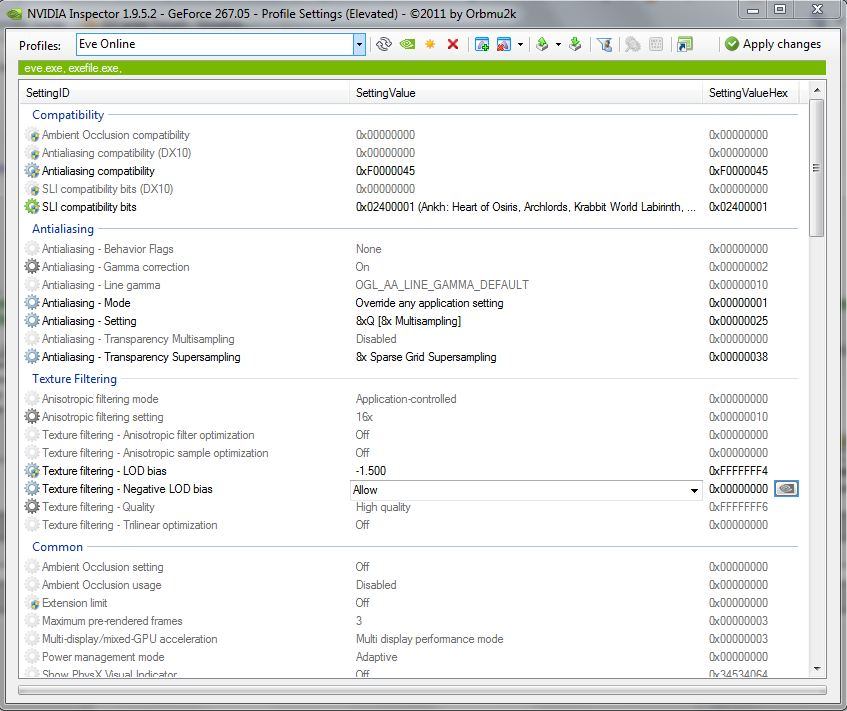Select the 'High quality' value
The image size is (847, 711).
tap(383, 507)
